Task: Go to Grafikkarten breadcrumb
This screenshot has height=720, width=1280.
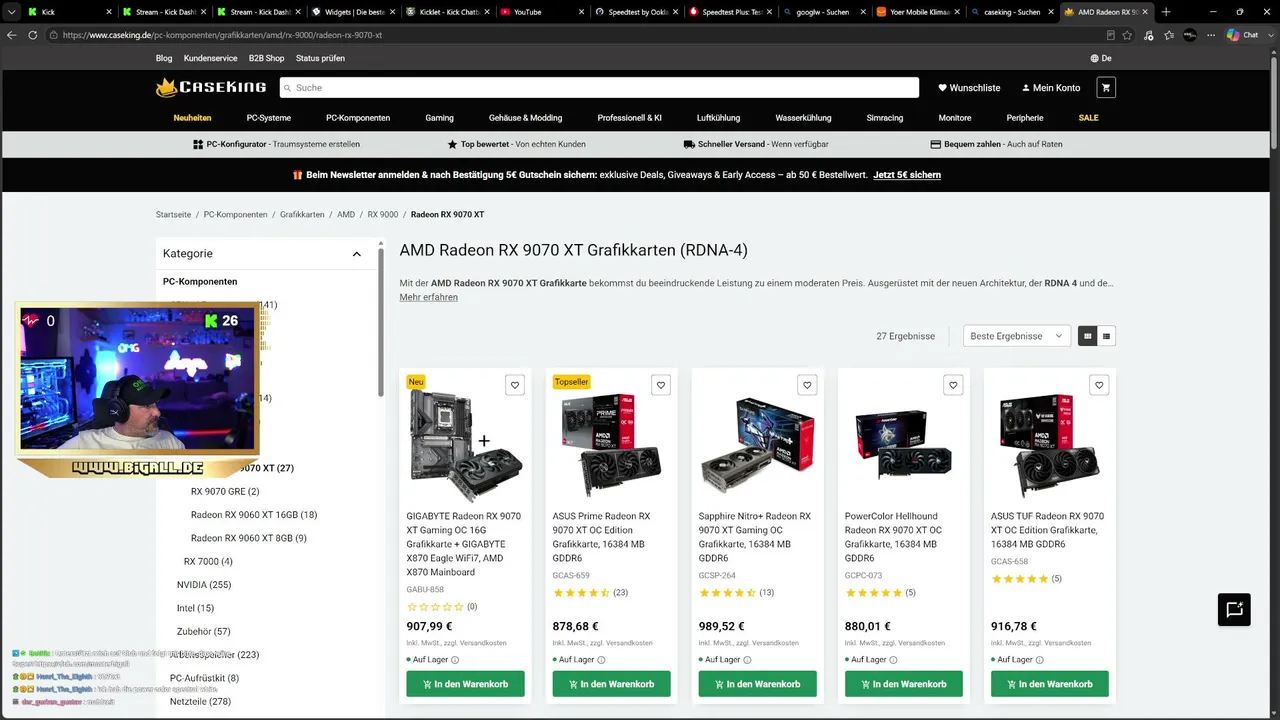Action: click(x=302, y=215)
